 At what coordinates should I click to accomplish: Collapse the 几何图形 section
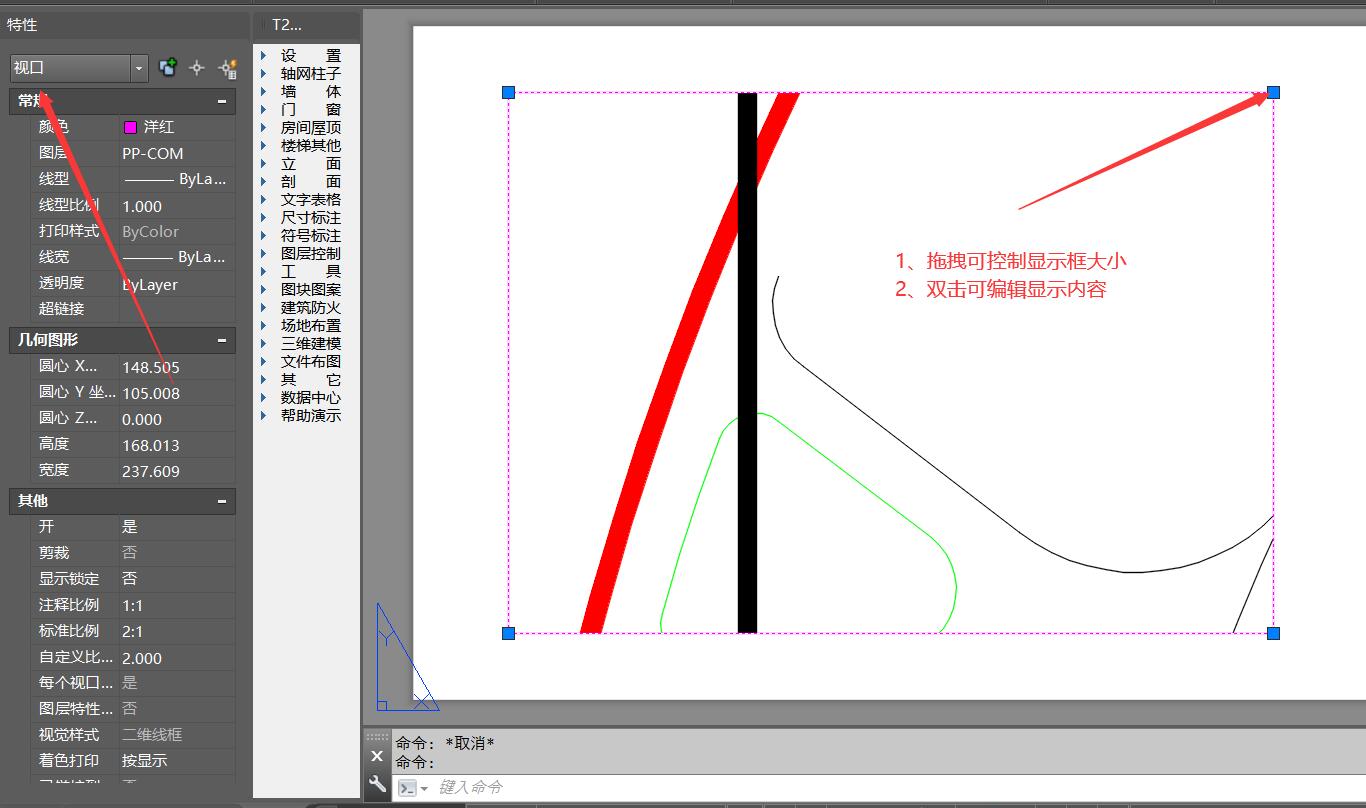tap(222, 340)
